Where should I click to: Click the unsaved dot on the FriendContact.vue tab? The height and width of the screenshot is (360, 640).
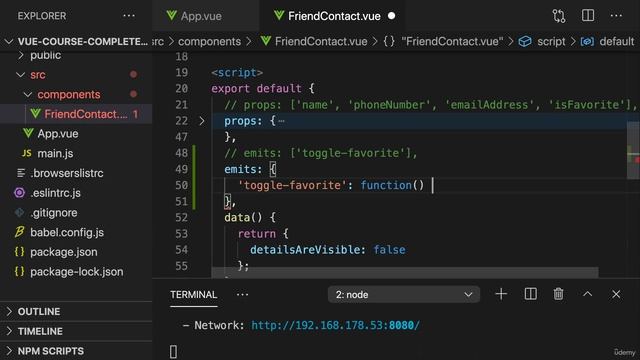pyautogui.click(x=391, y=16)
